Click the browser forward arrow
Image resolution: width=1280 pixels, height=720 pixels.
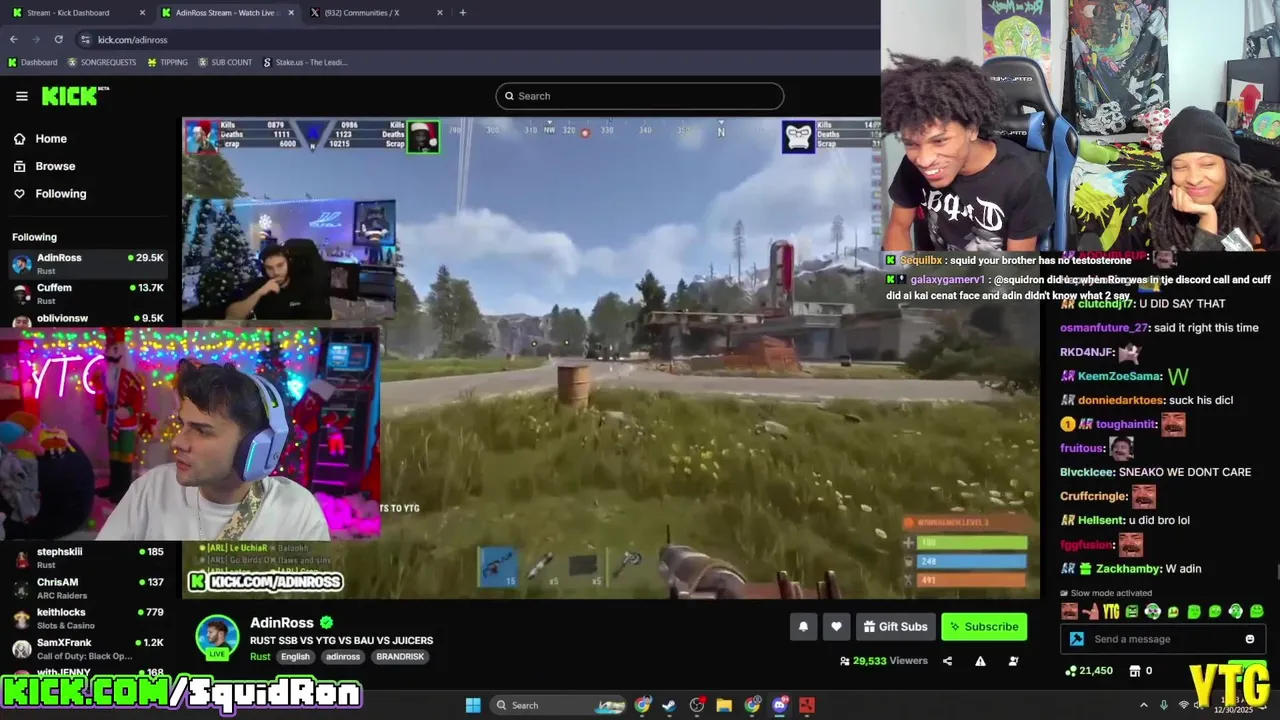tap(36, 39)
